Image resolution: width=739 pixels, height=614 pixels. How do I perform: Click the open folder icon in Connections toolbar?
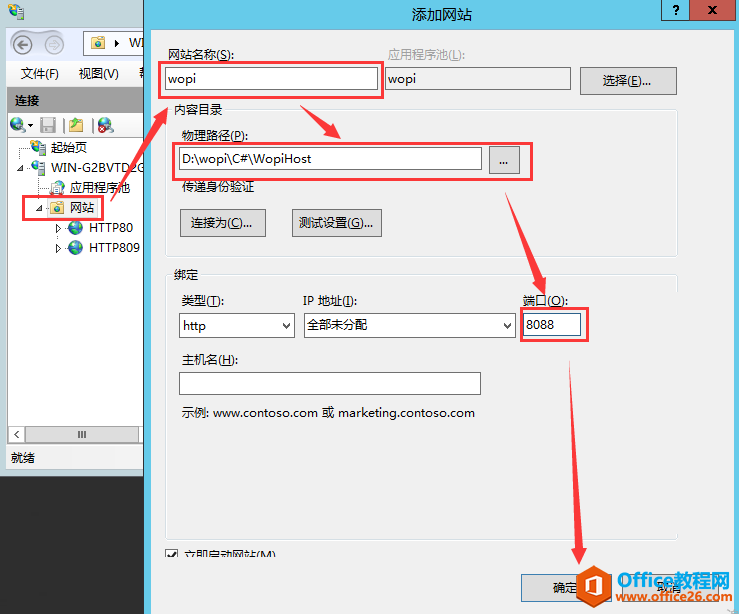click(x=76, y=125)
